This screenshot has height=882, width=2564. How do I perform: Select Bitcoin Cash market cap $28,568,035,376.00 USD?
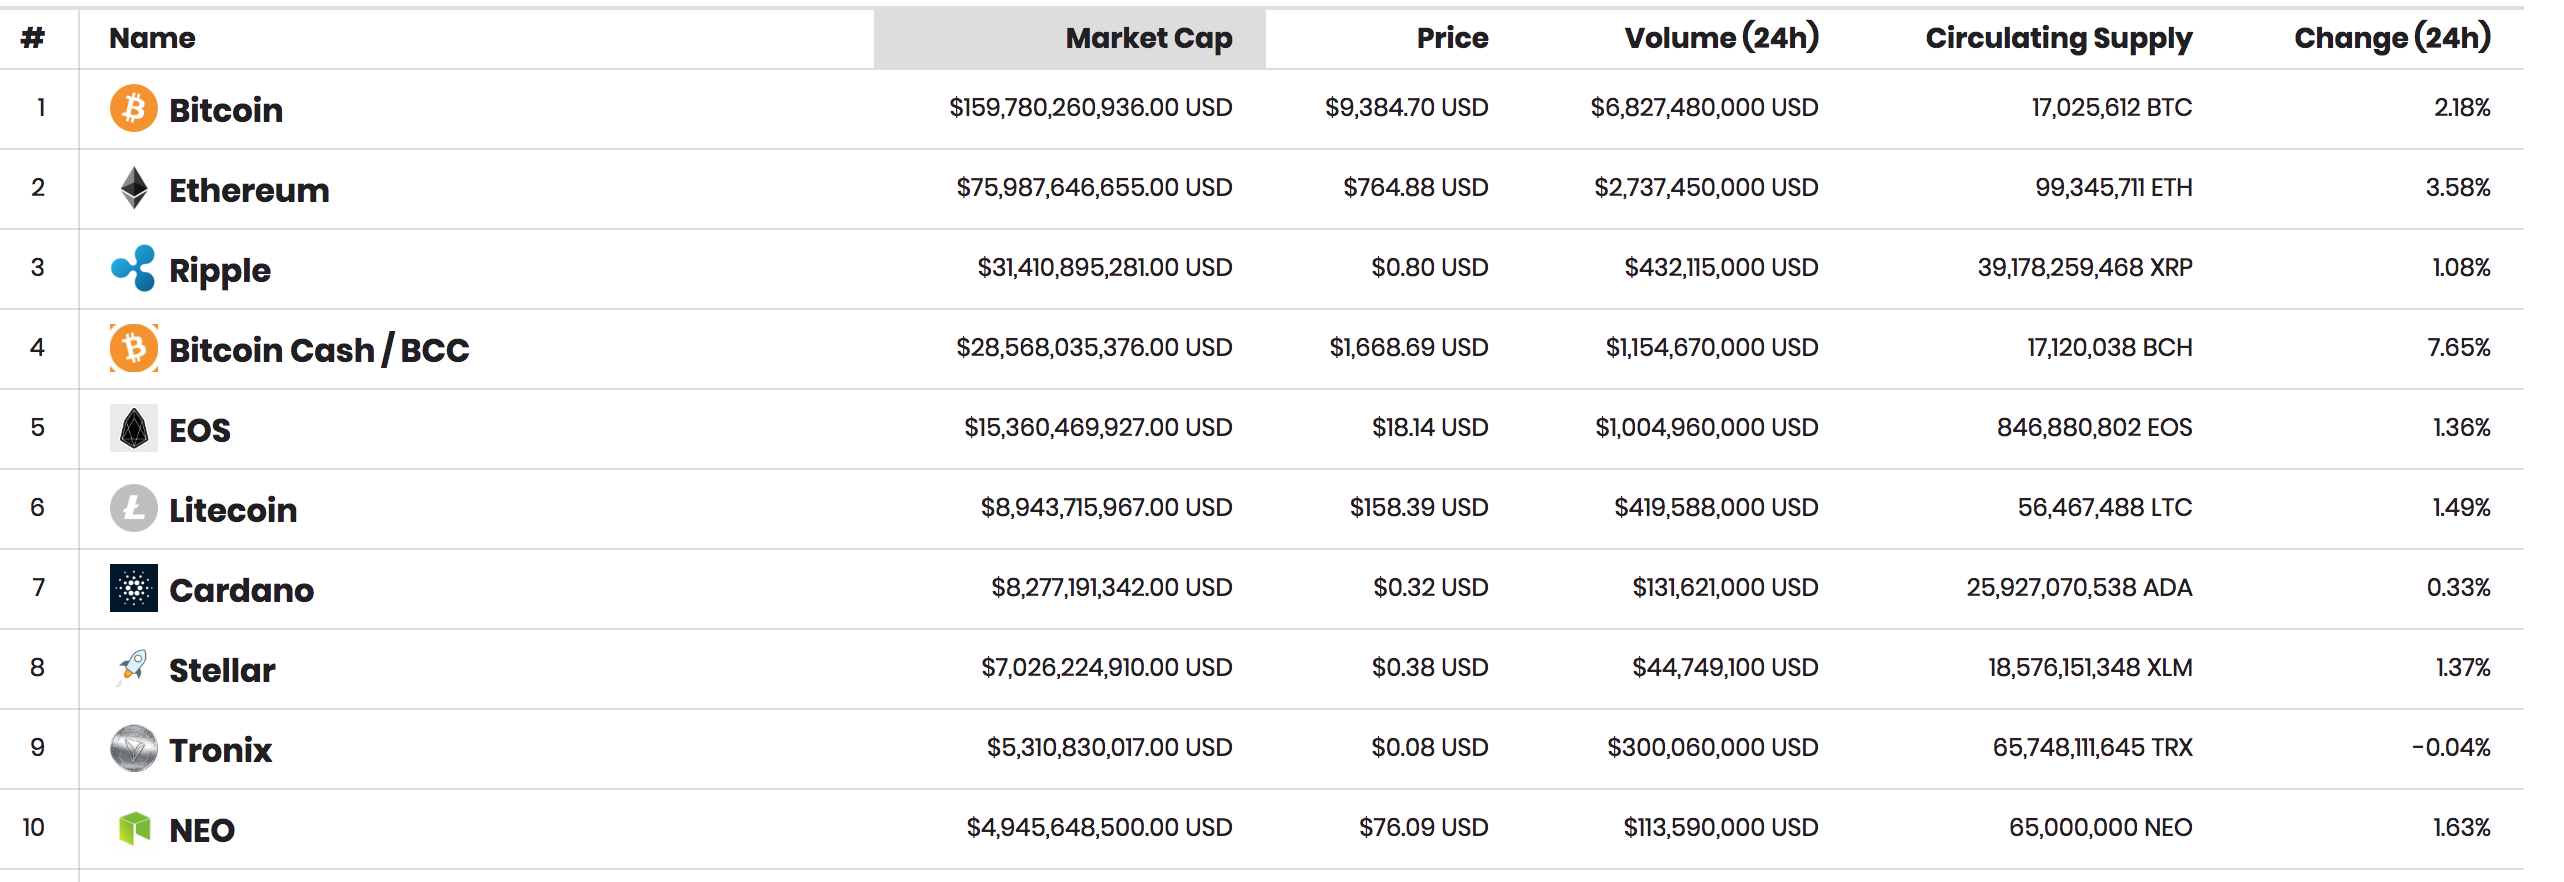pos(1094,347)
